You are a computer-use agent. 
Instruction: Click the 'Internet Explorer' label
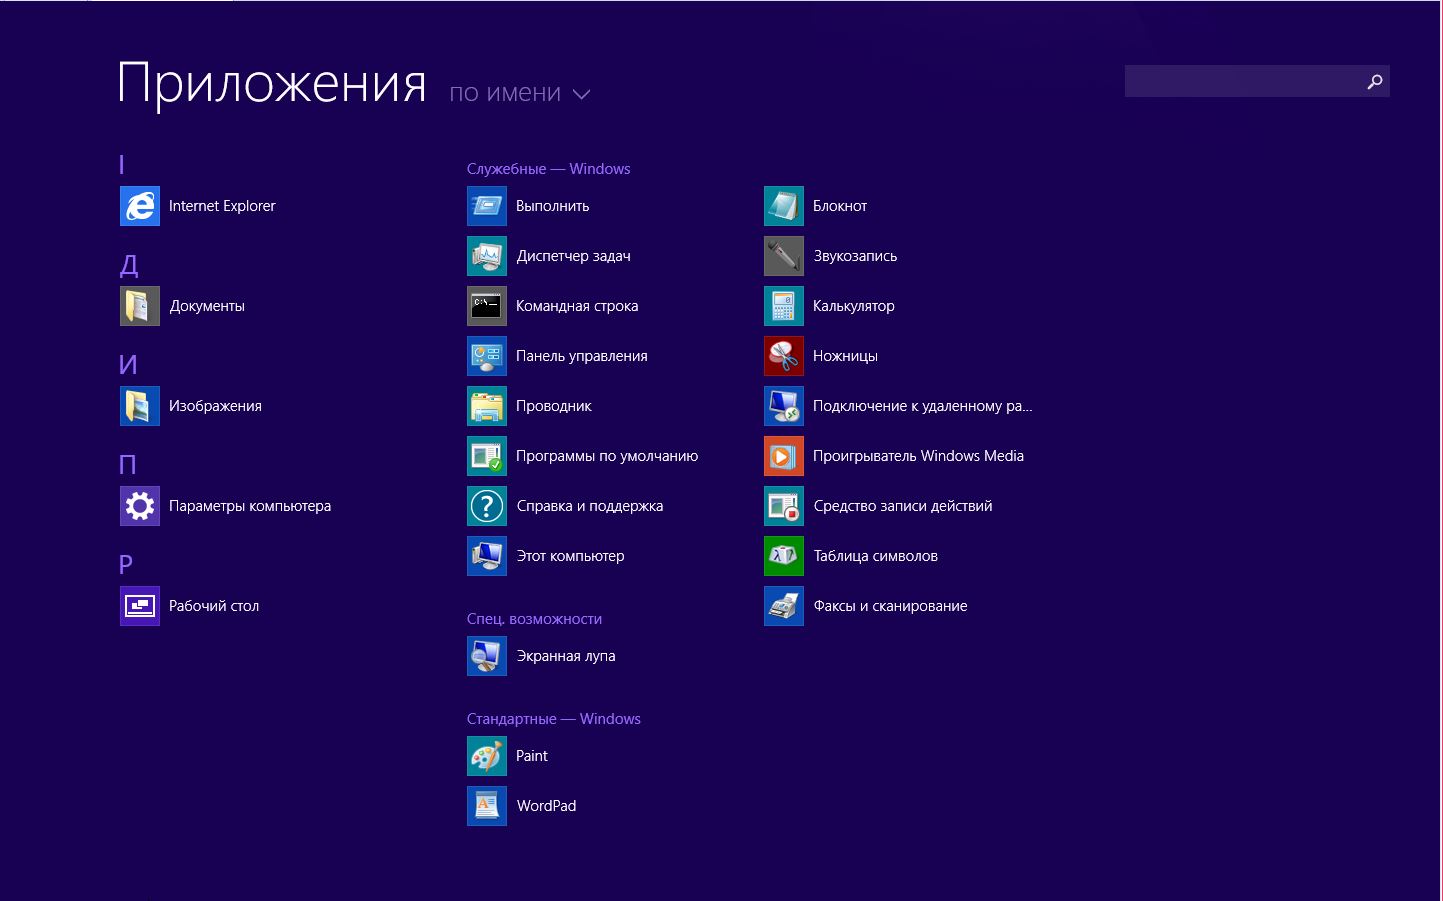[x=222, y=206]
